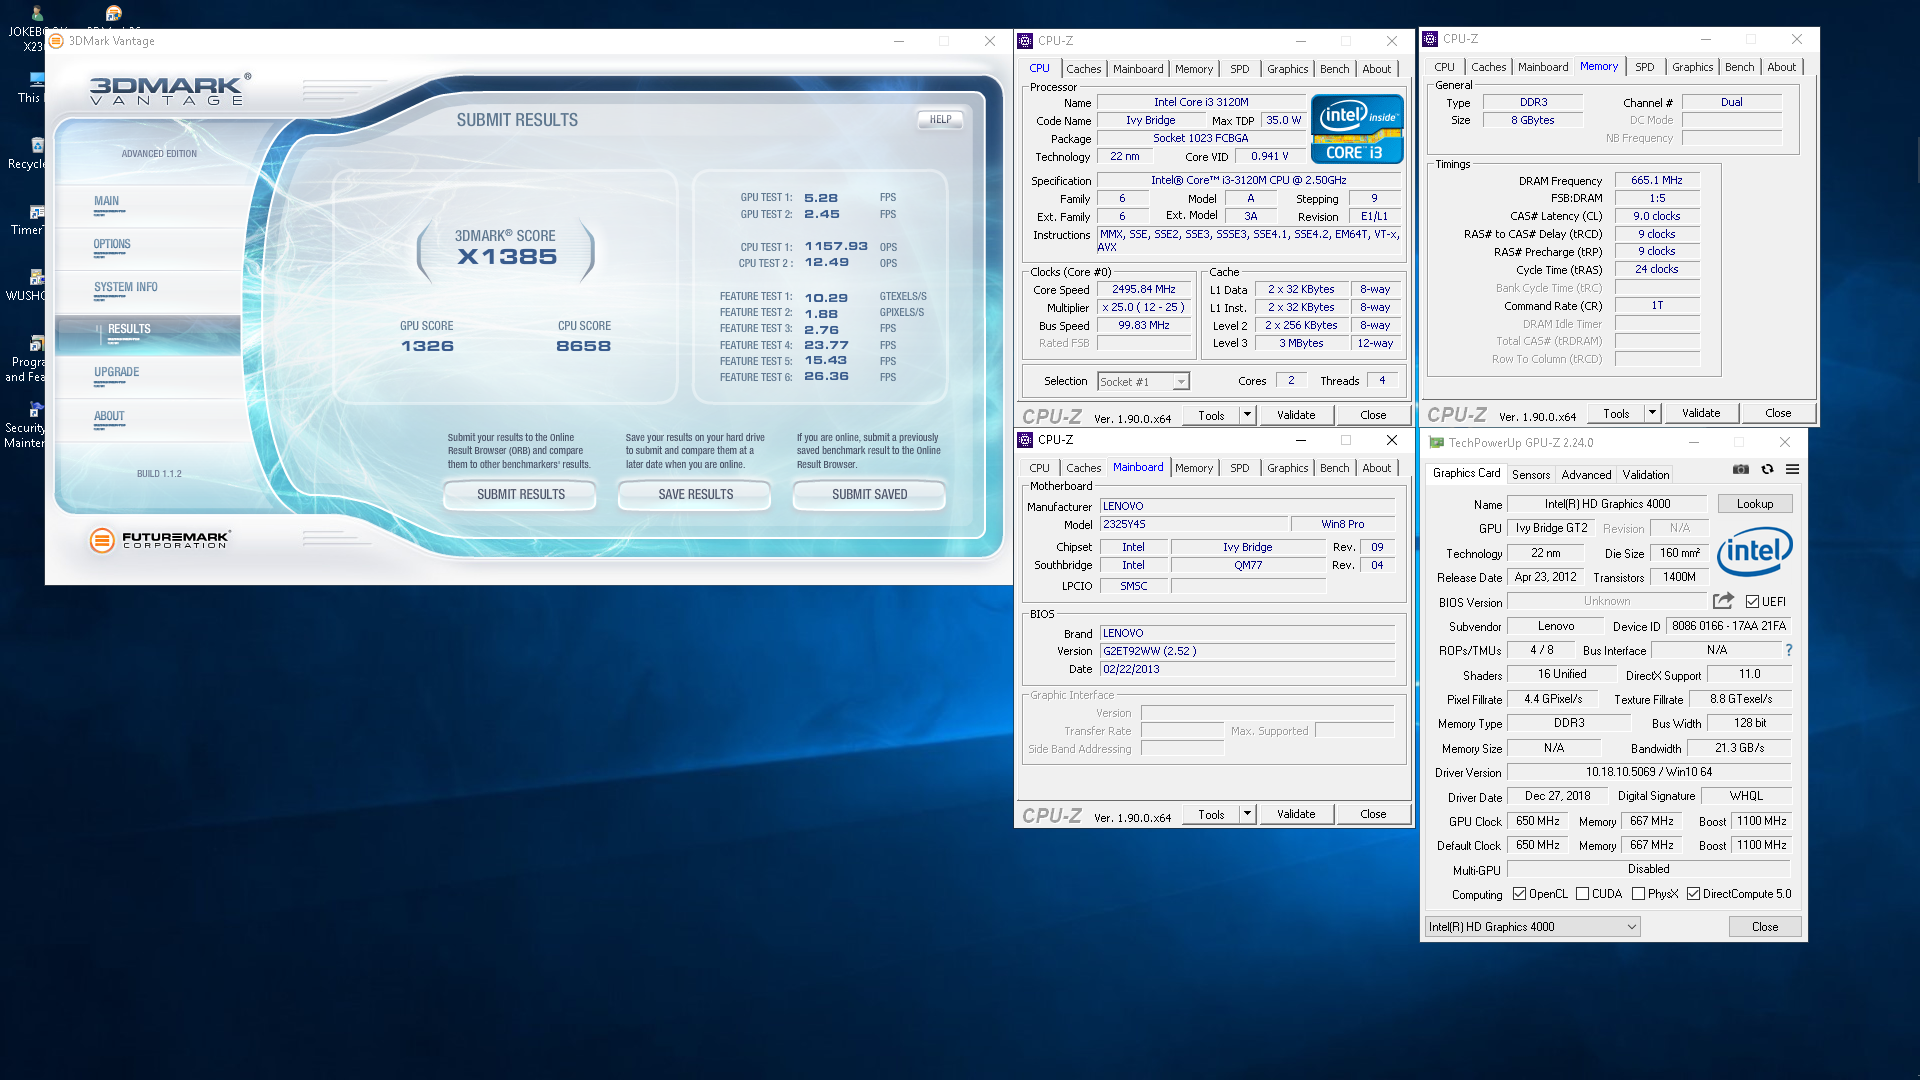The image size is (1920, 1080).
Task: Click the Mainboard window's CPU-Z title icon
Action: tap(1025, 440)
